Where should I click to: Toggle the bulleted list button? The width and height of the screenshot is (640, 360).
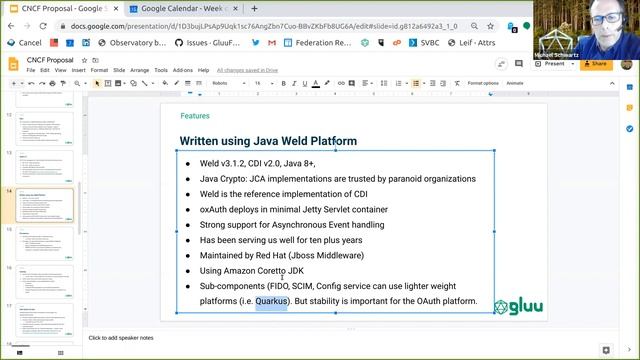point(416,83)
